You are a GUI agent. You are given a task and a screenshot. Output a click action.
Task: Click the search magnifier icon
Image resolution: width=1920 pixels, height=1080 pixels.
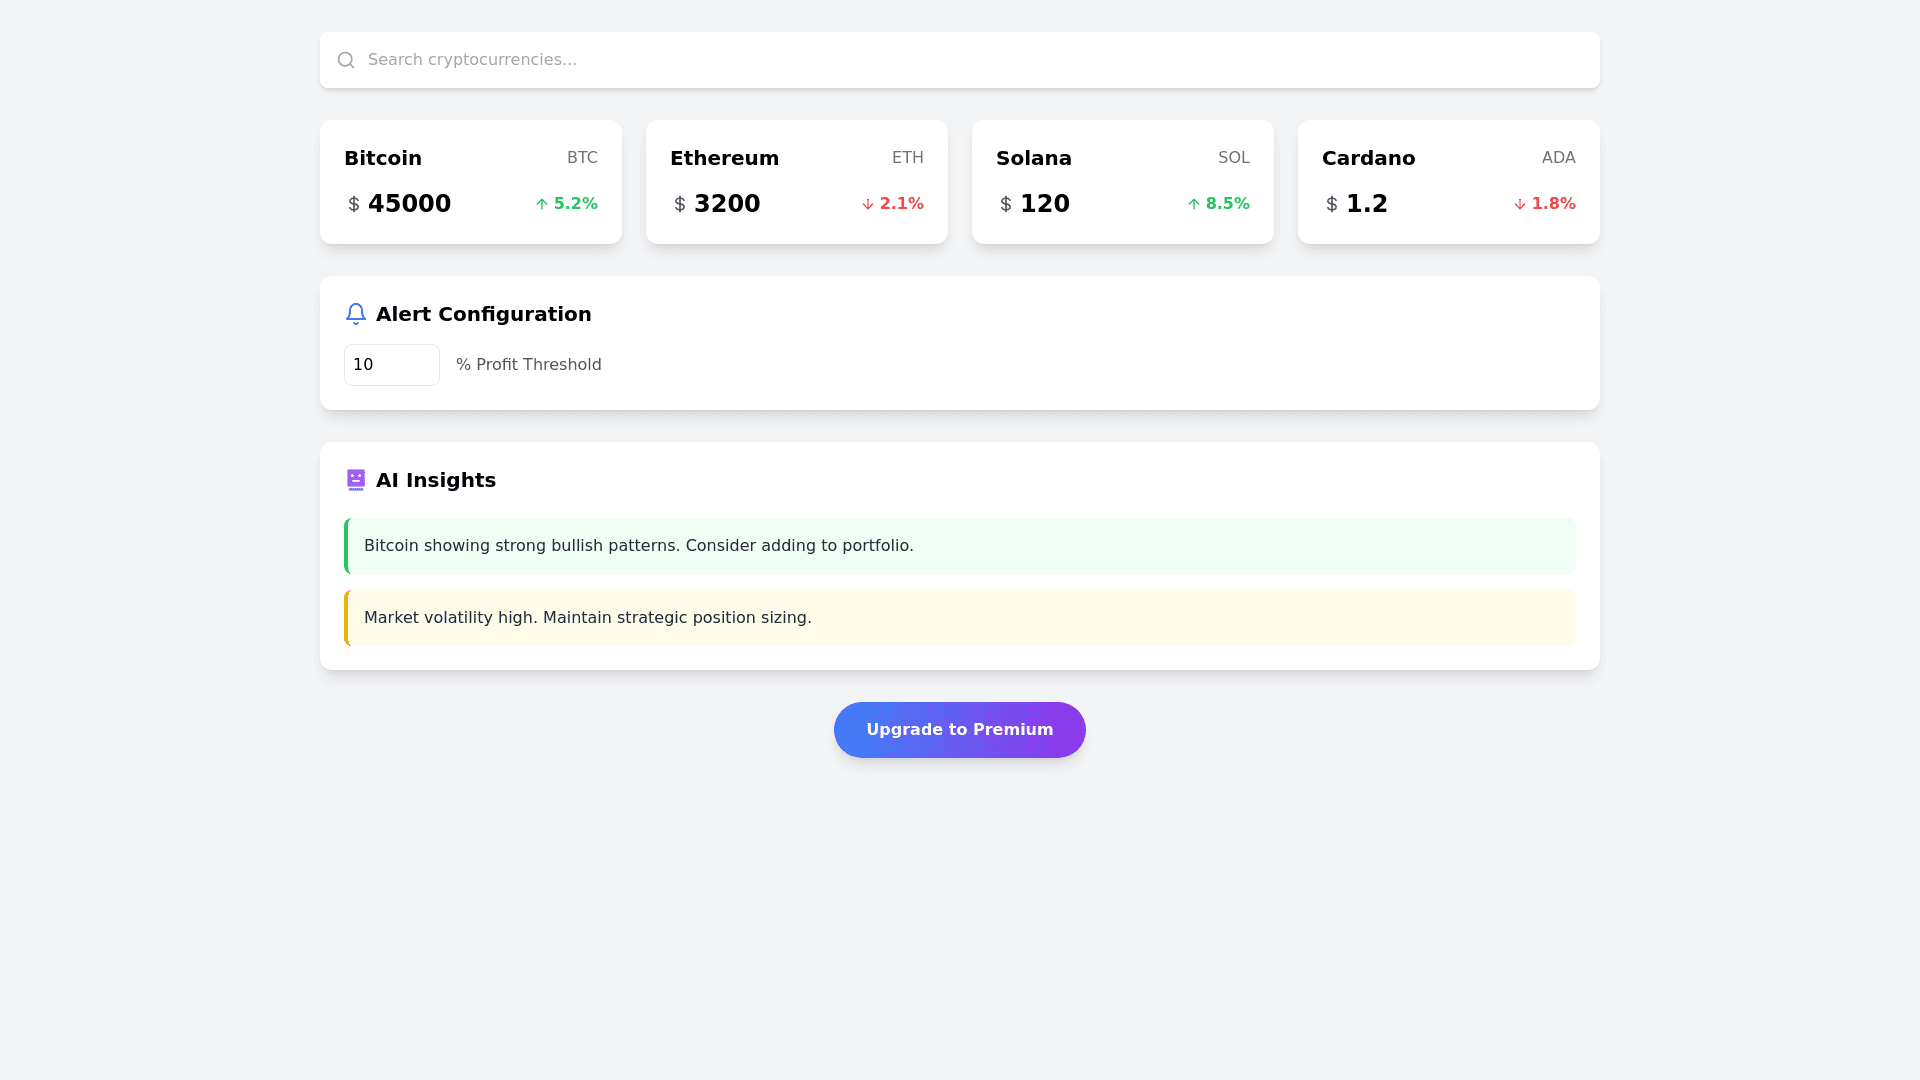(346, 60)
